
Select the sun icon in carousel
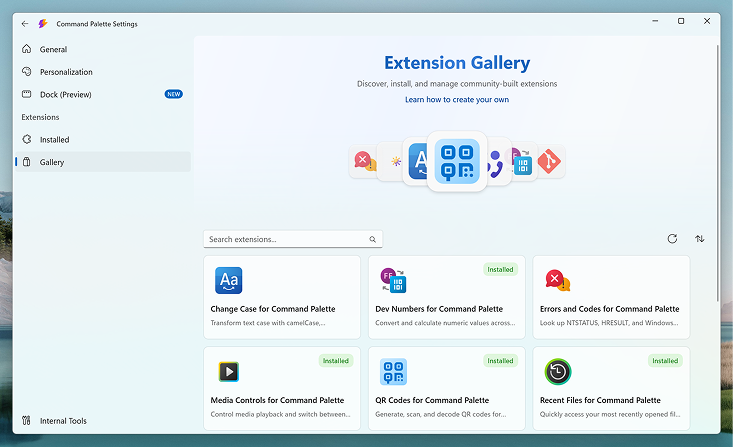[x=396, y=161]
